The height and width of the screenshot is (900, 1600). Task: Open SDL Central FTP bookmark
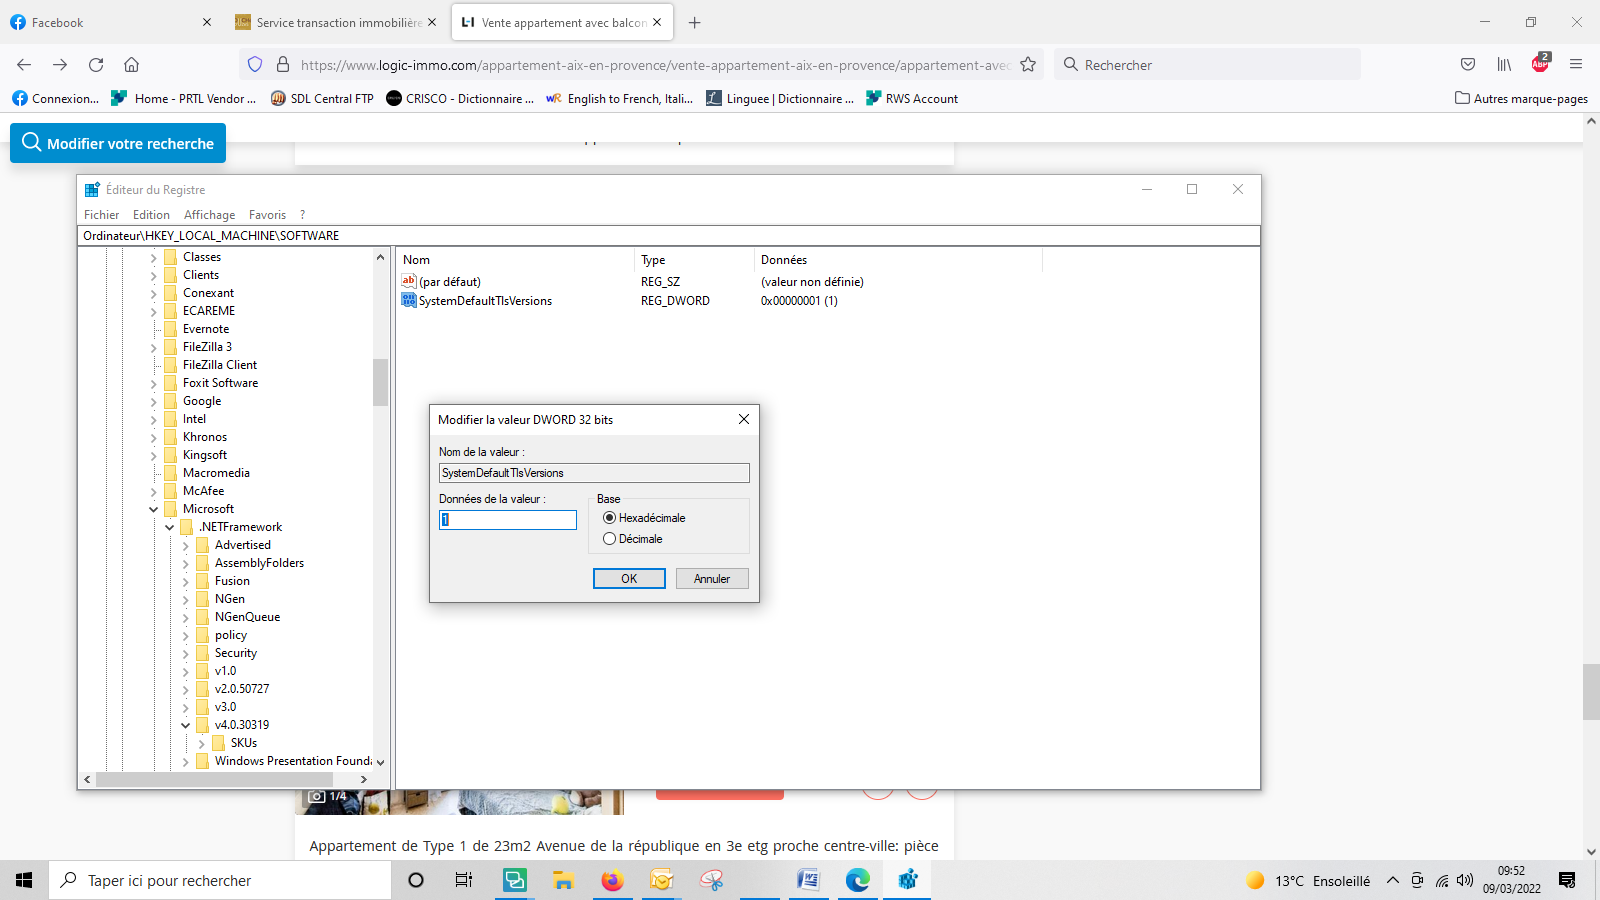click(x=322, y=99)
